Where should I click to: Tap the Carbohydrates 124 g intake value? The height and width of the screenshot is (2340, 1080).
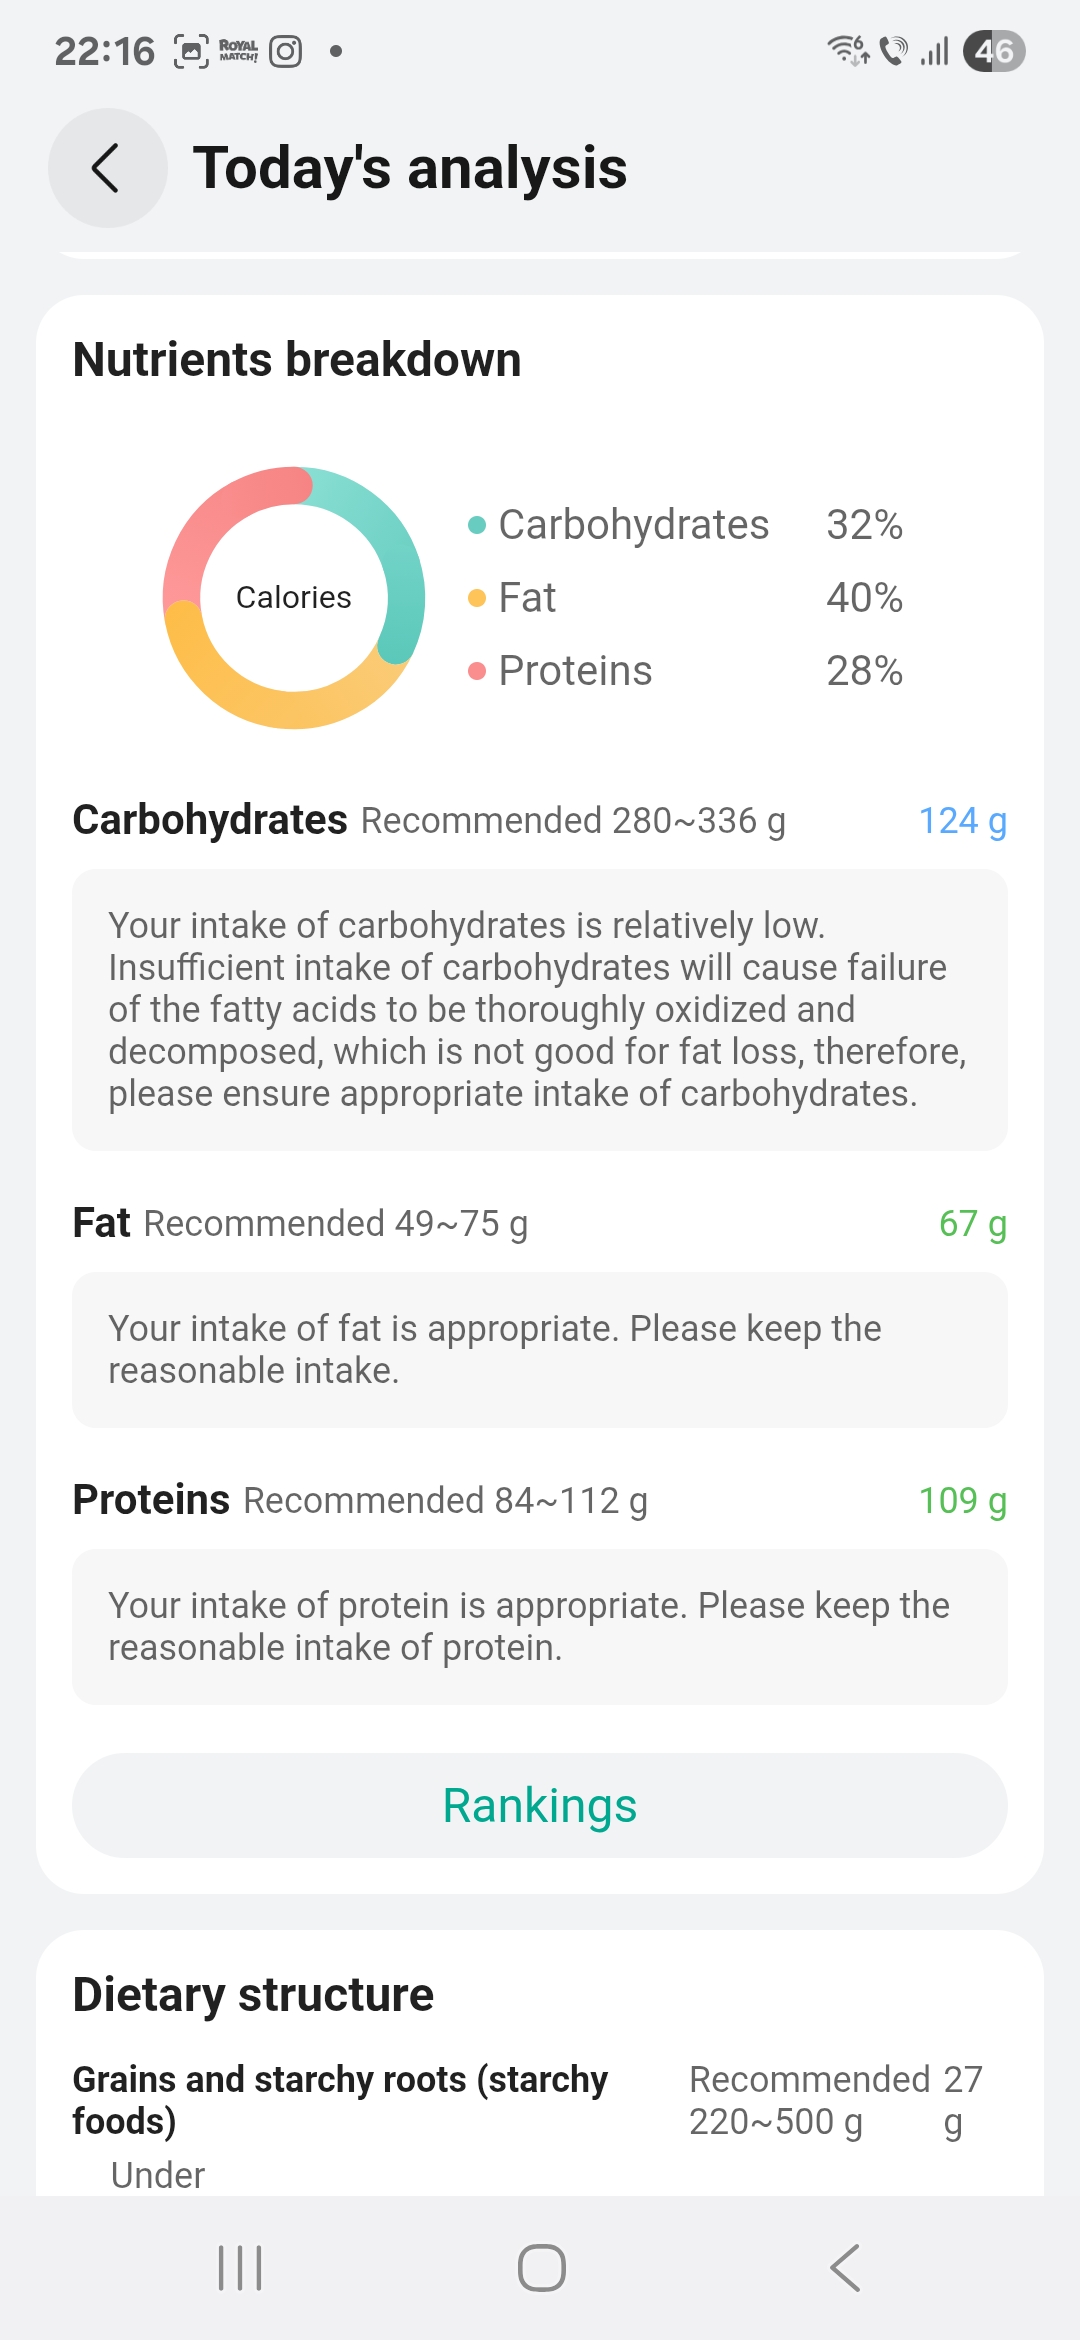point(962,821)
